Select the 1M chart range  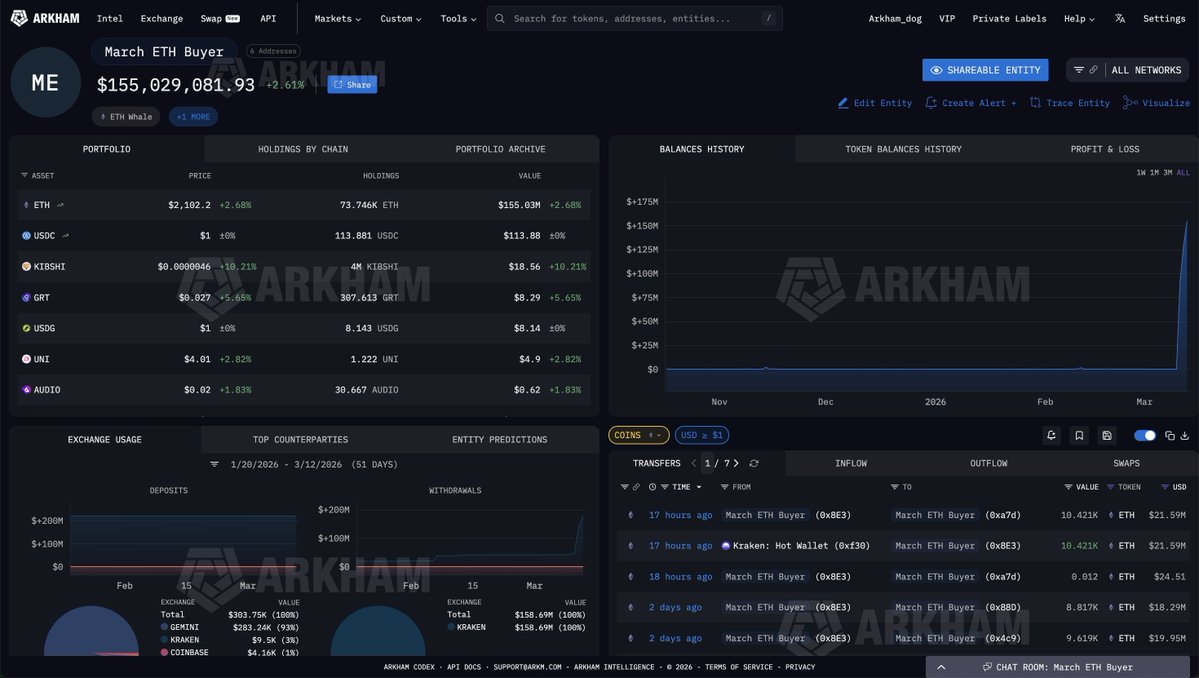point(1154,173)
